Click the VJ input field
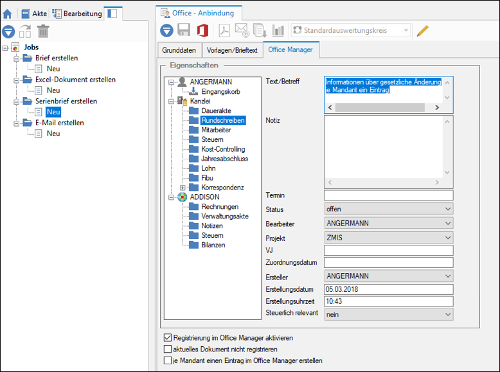The width and height of the screenshot is (500, 372). pyautogui.click(x=389, y=250)
